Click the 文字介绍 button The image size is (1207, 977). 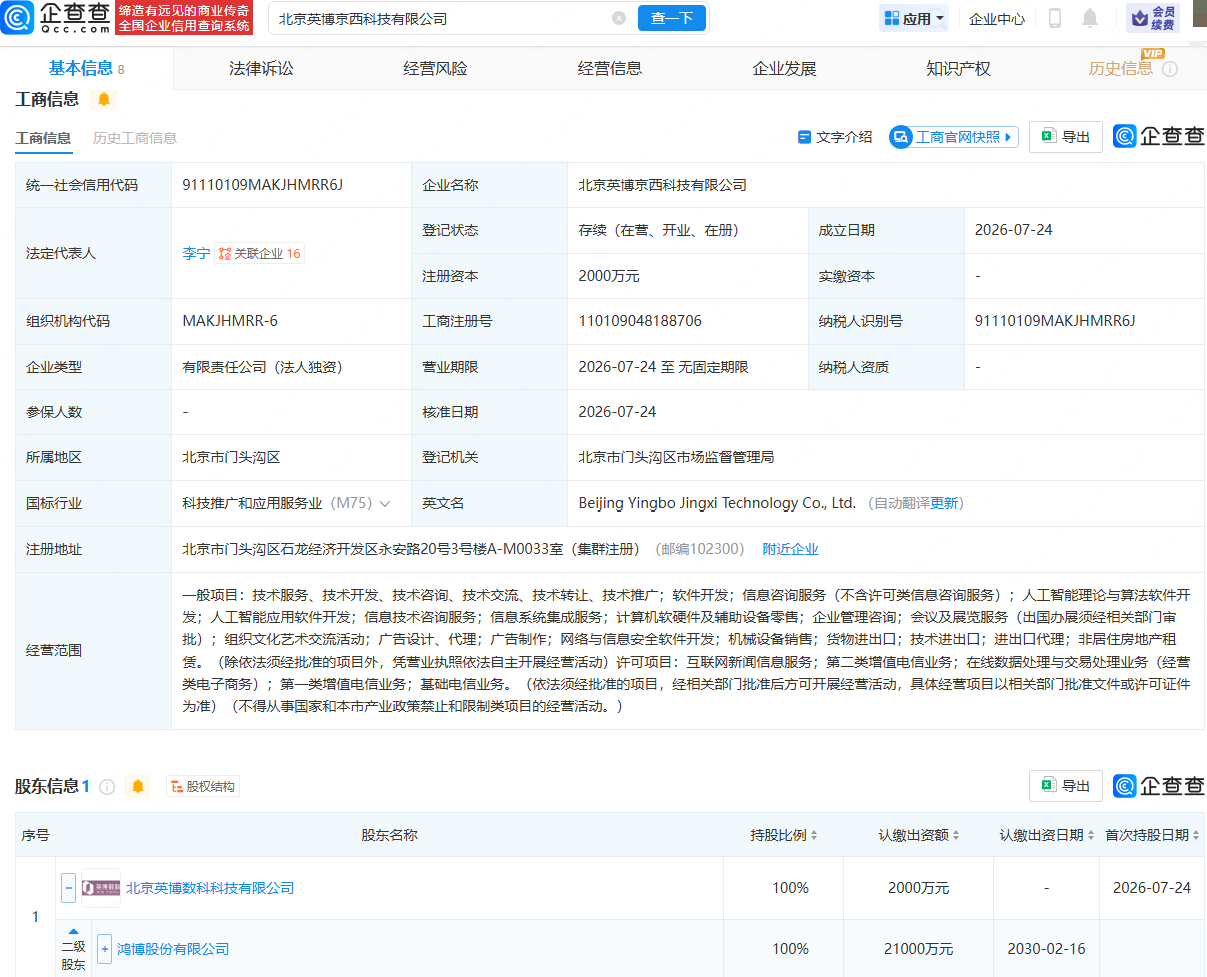[834, 137]
